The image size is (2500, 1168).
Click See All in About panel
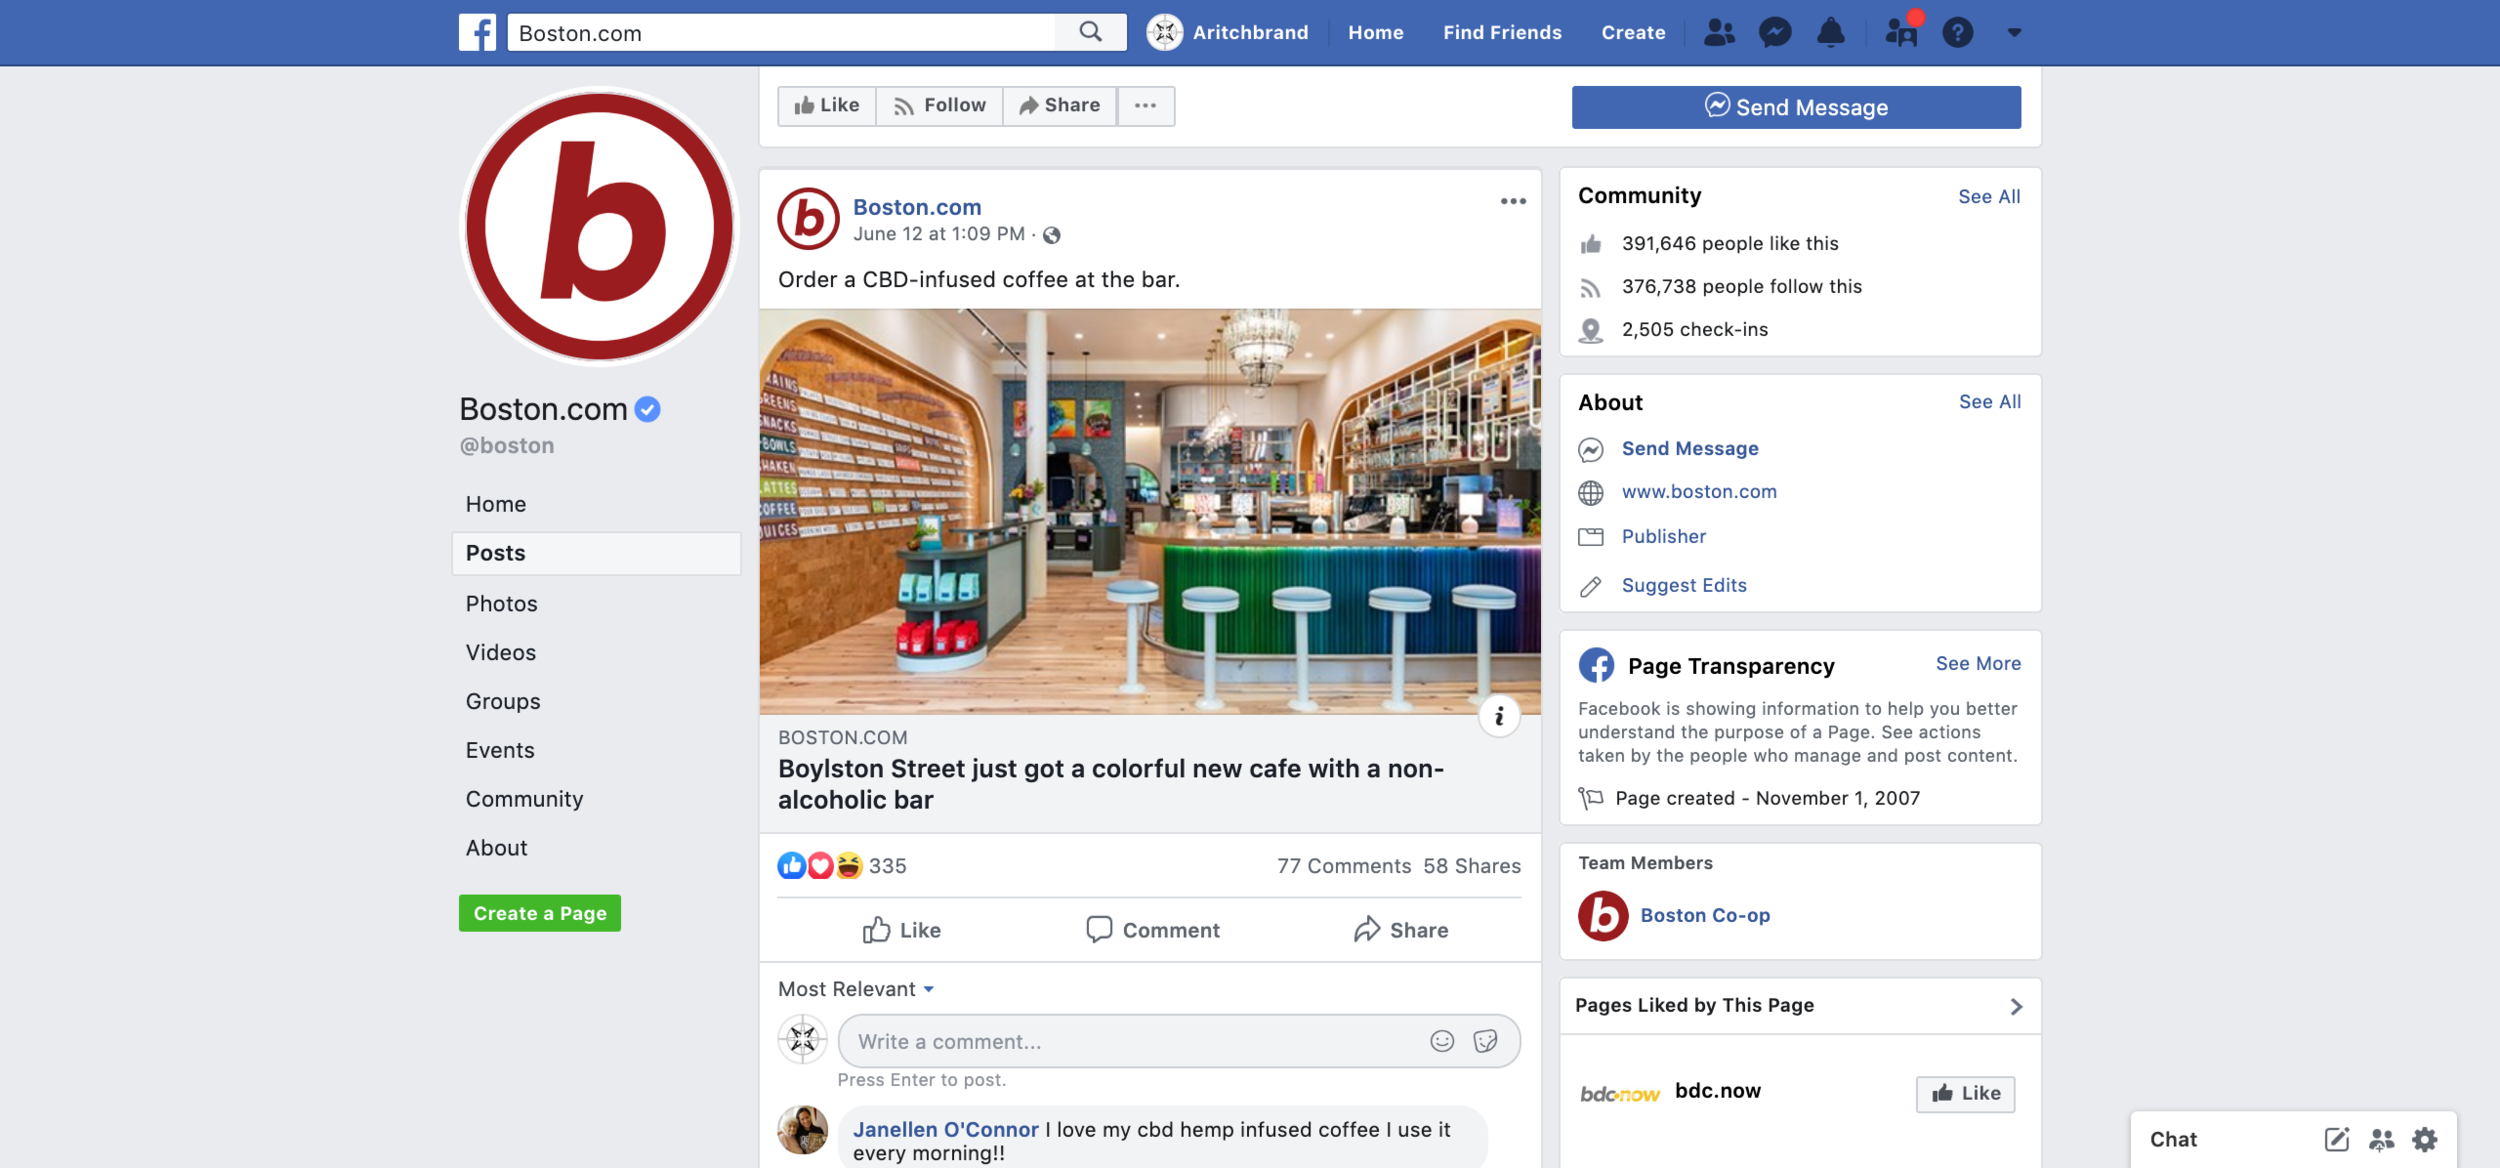tap(1989, 402)
